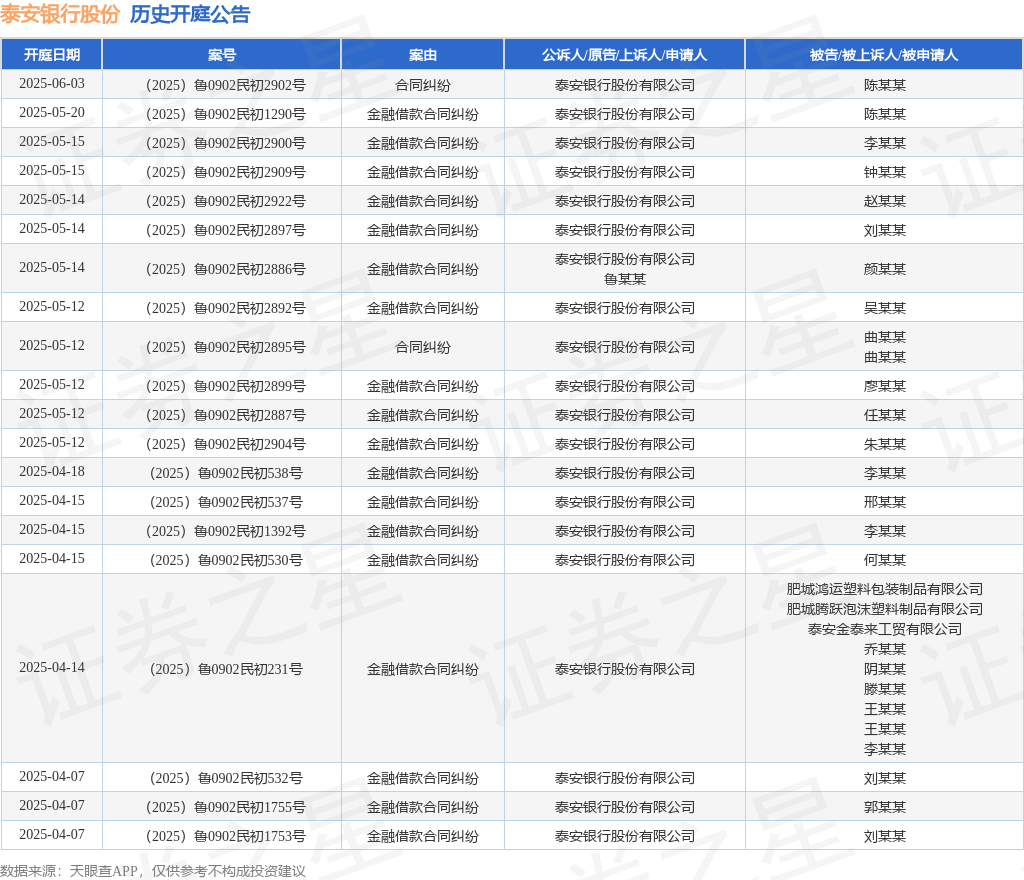This screenshot has width=1024, height=880.
Task: Click 金融借款合同纠纷 in the 231号 row
Action: pos(423,669)
